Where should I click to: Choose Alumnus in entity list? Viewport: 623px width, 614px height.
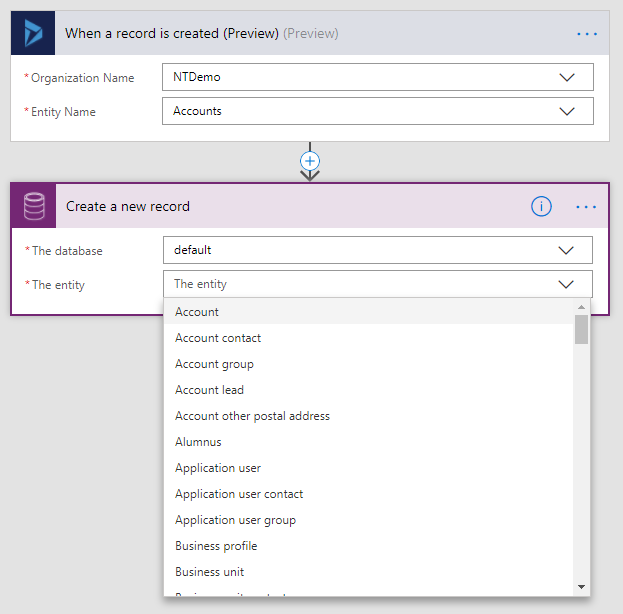(x=198, y=442)
